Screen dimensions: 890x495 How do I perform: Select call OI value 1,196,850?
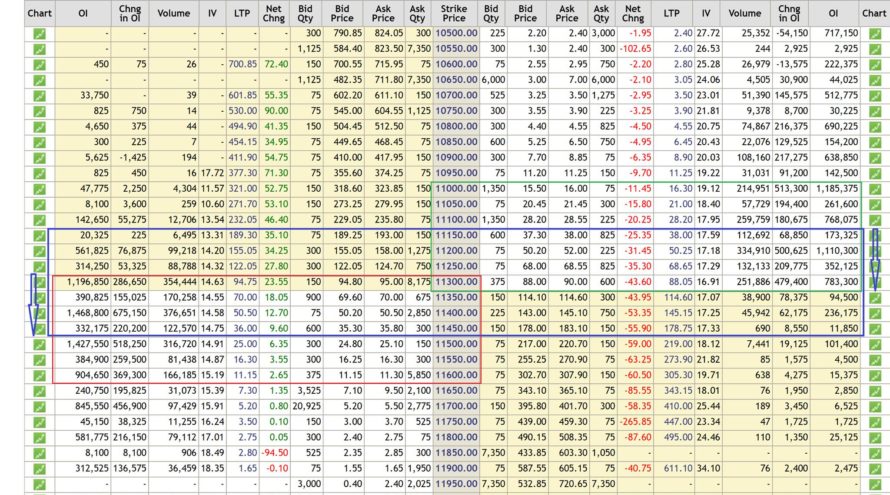pyautogui.click(x=87, y=282)
